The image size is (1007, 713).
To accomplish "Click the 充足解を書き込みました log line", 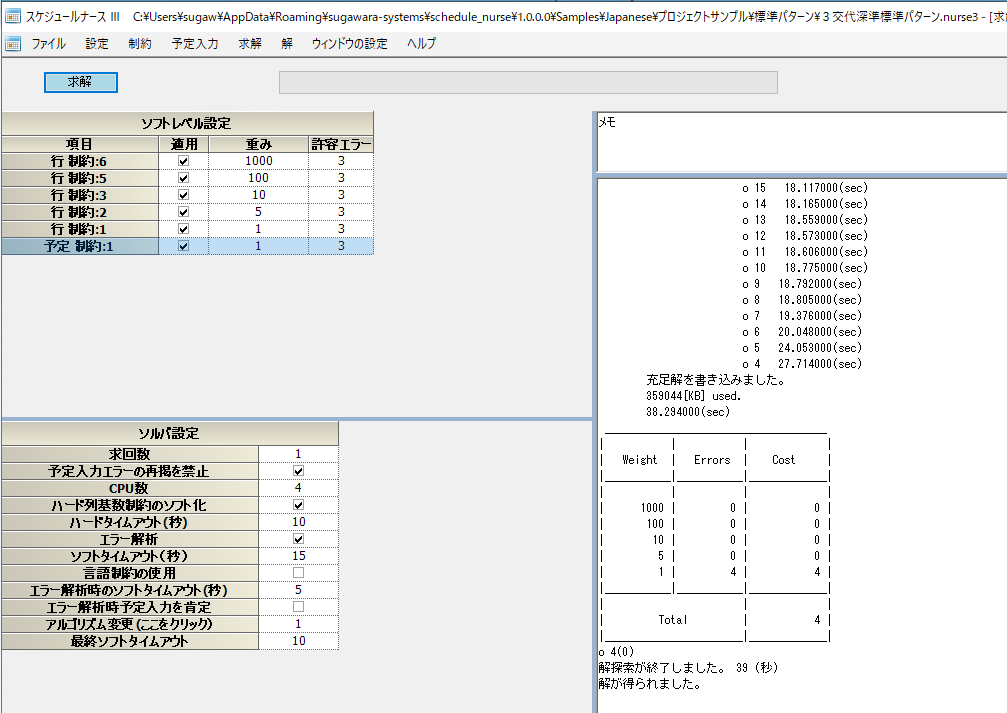I will click(x=715, y=380).
